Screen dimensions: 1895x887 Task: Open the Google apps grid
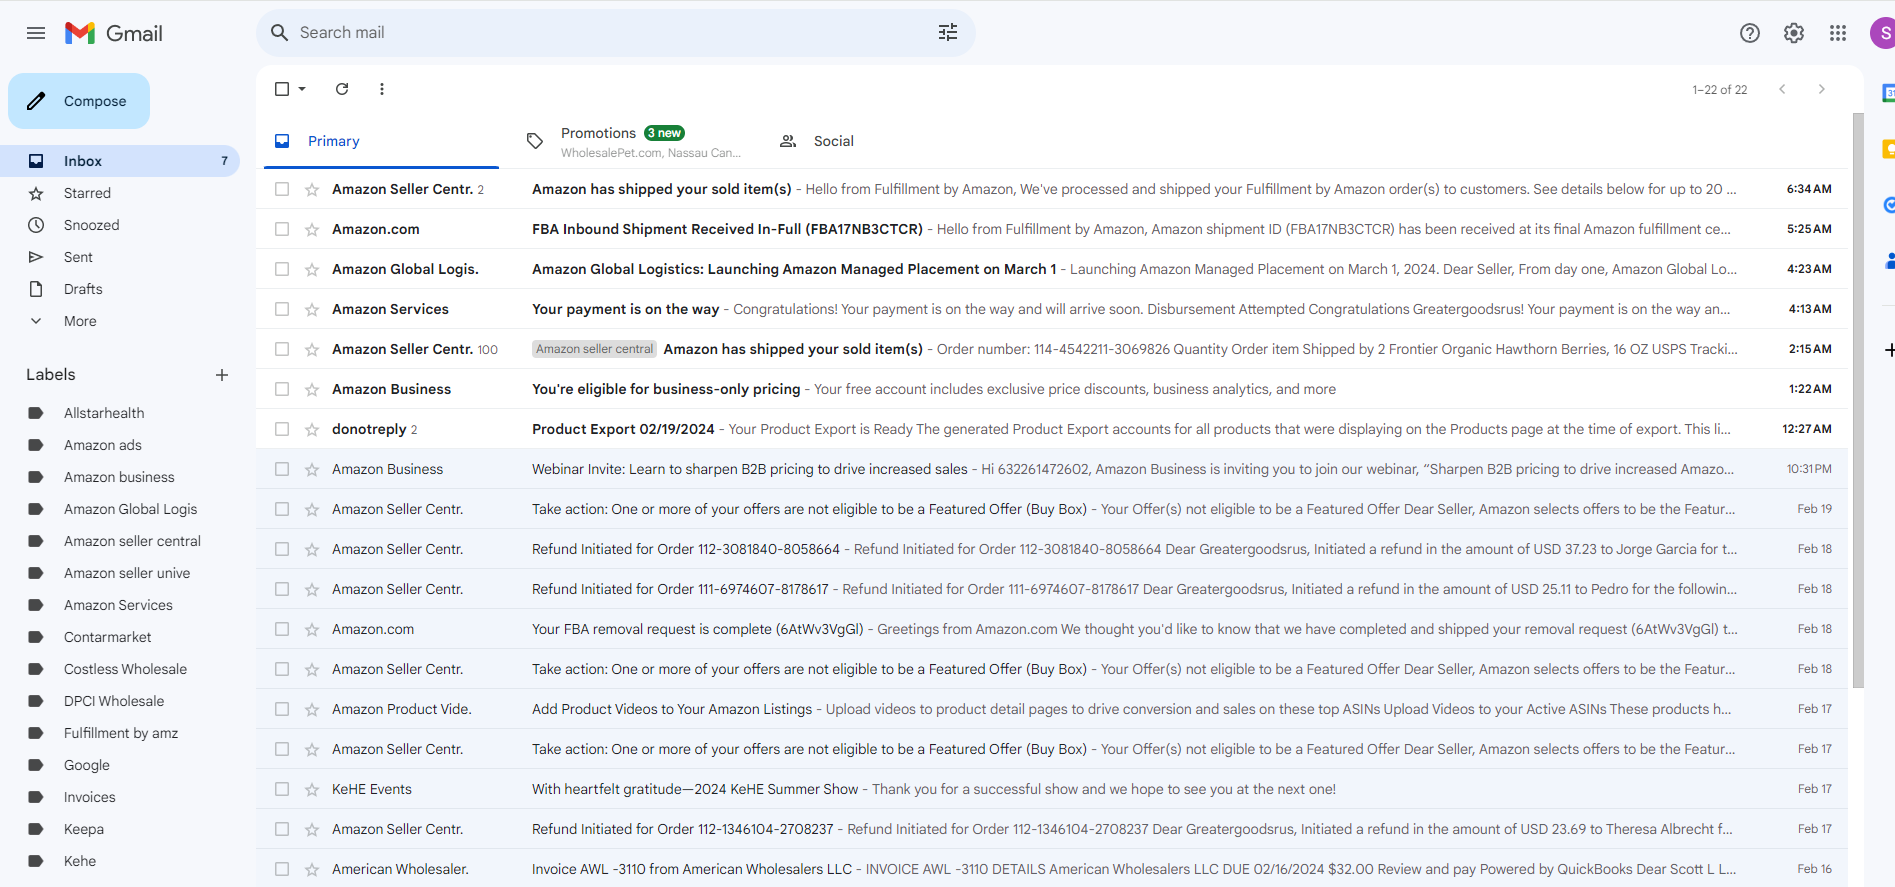click(x=1838, y=33)
